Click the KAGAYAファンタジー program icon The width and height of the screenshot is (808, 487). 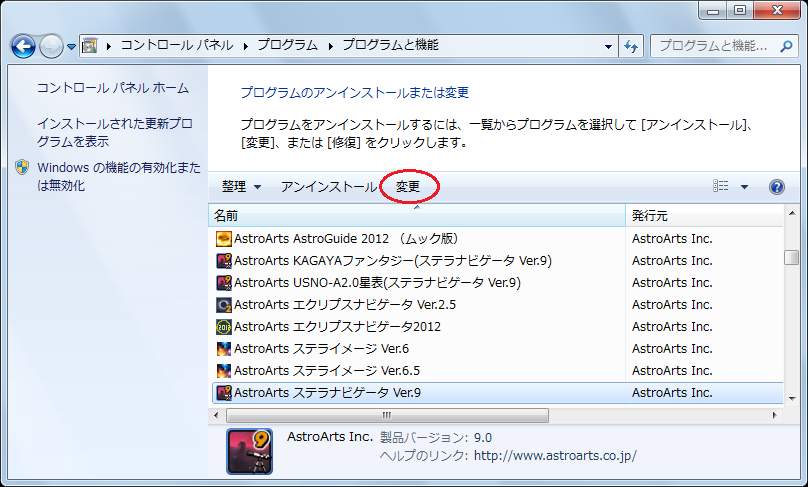[x=224, y=261]
